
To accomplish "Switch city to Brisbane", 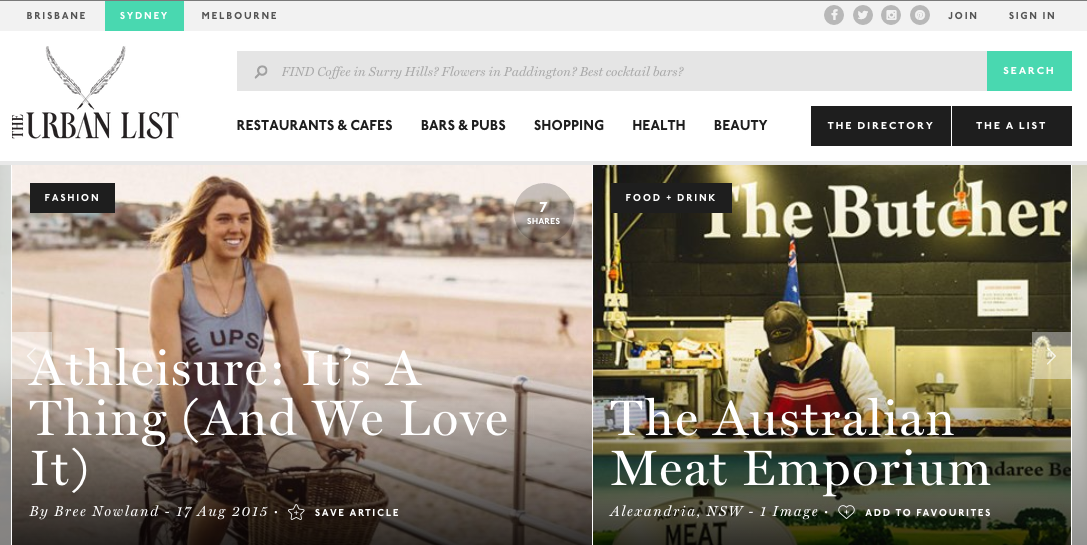I will [x=56, y=15].
